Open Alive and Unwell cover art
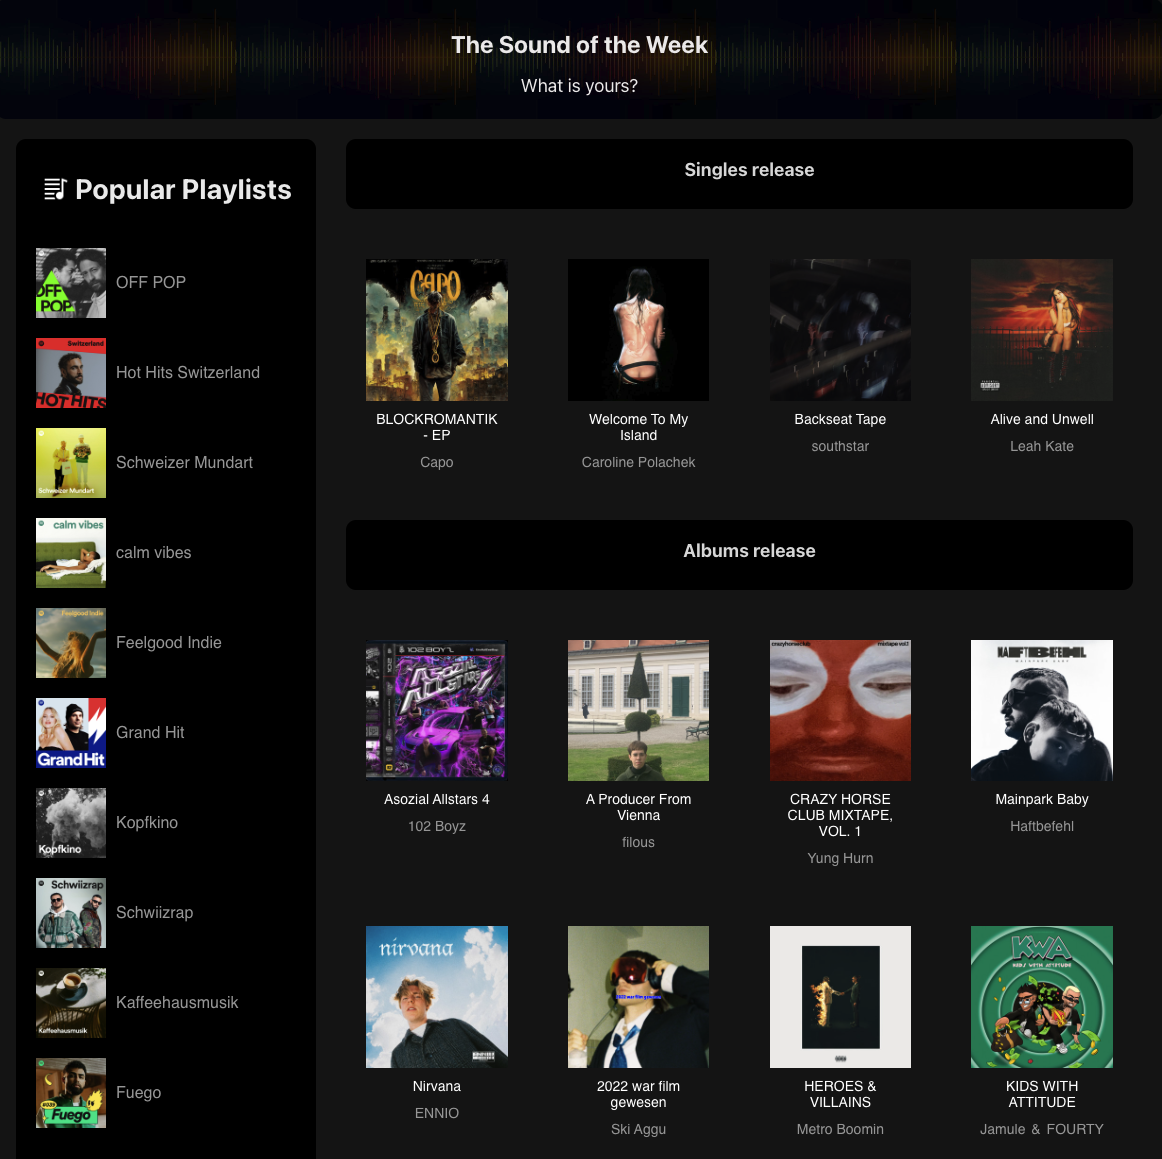Screen dimensions: 1162x1159 (1042, 330)
